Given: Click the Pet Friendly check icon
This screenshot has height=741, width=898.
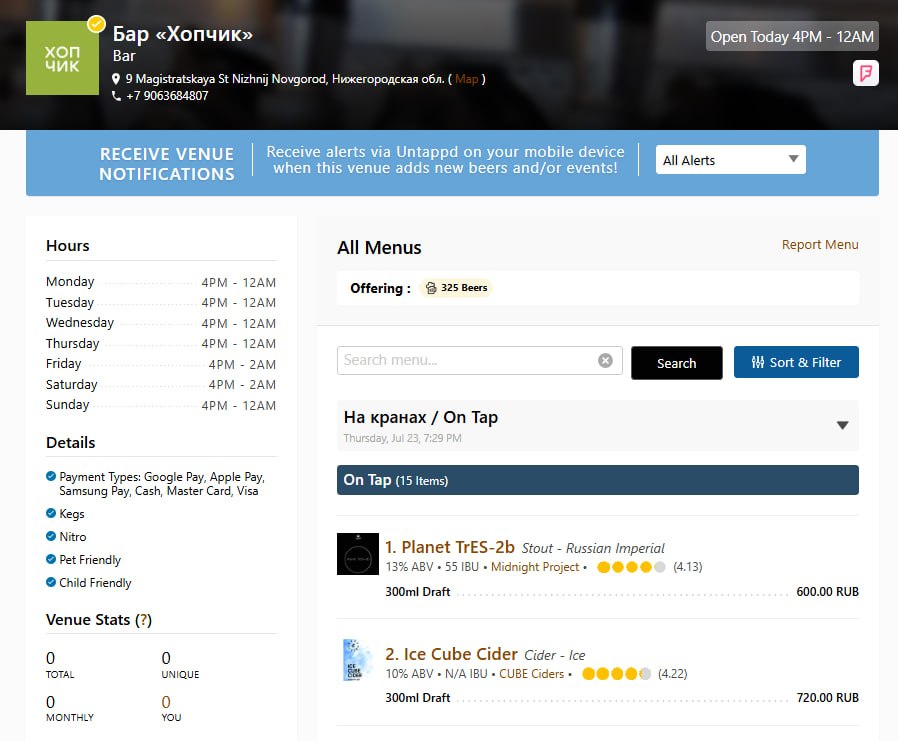Looking at the screenshot, I should (x=51, y=559).
